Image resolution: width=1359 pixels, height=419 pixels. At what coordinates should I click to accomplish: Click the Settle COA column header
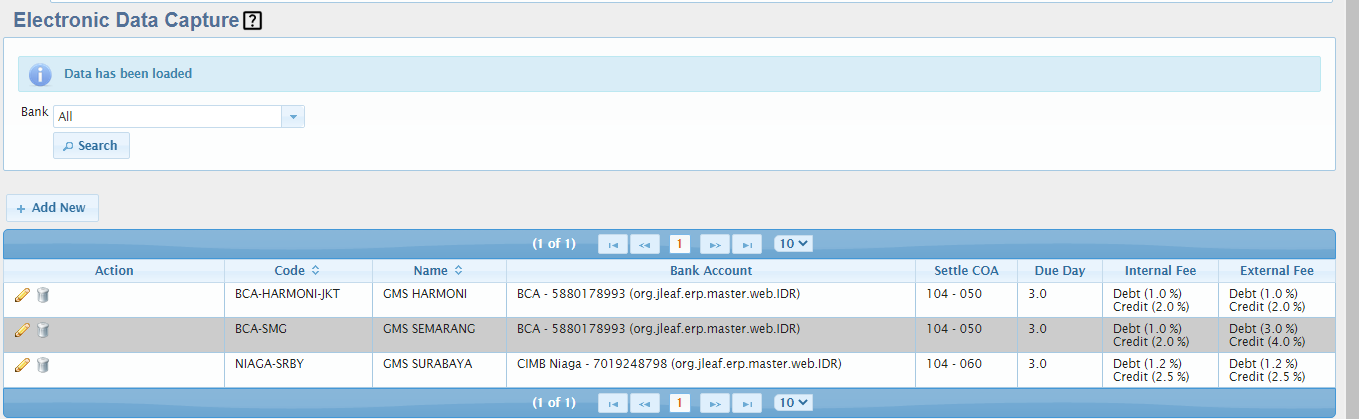(967, 271)
